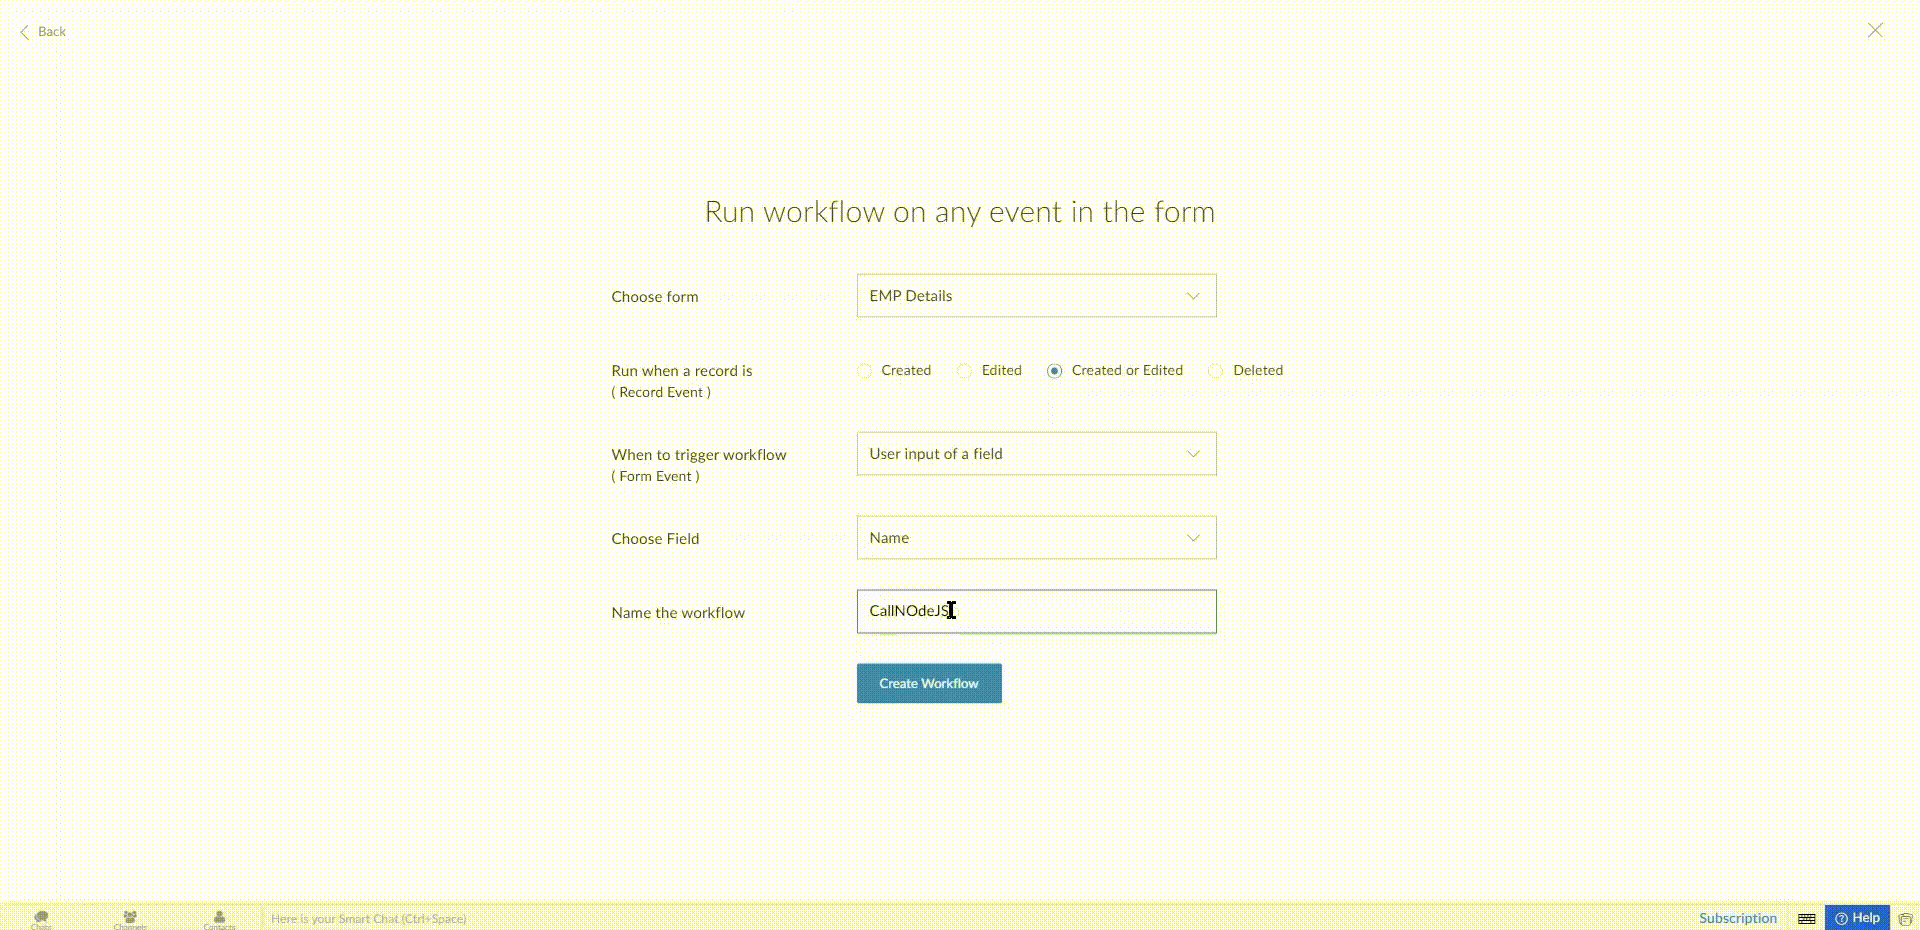Open the Subscription link
1920x930 pixels.
pyautogui.click(x=1737, y=918)
